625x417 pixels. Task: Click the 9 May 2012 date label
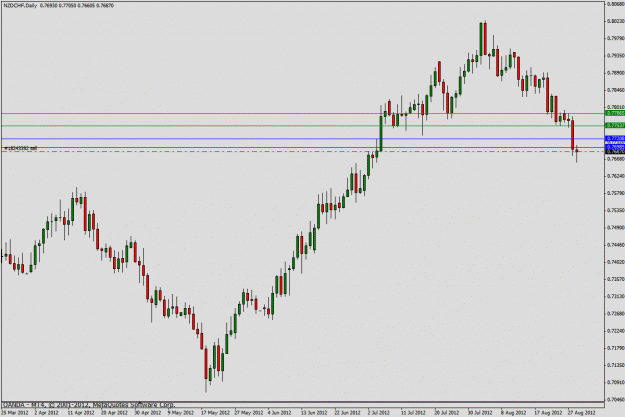(180, 413)
